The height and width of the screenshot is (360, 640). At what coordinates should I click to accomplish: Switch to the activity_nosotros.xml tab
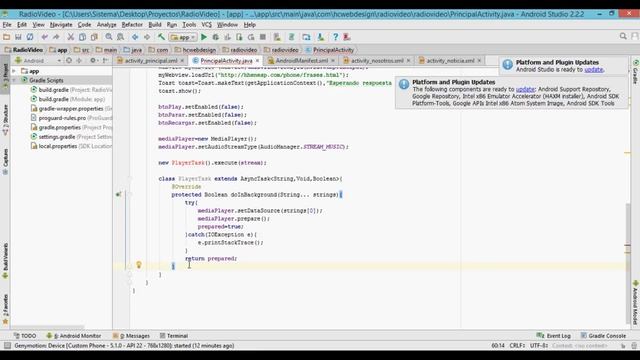click(377, 61)
